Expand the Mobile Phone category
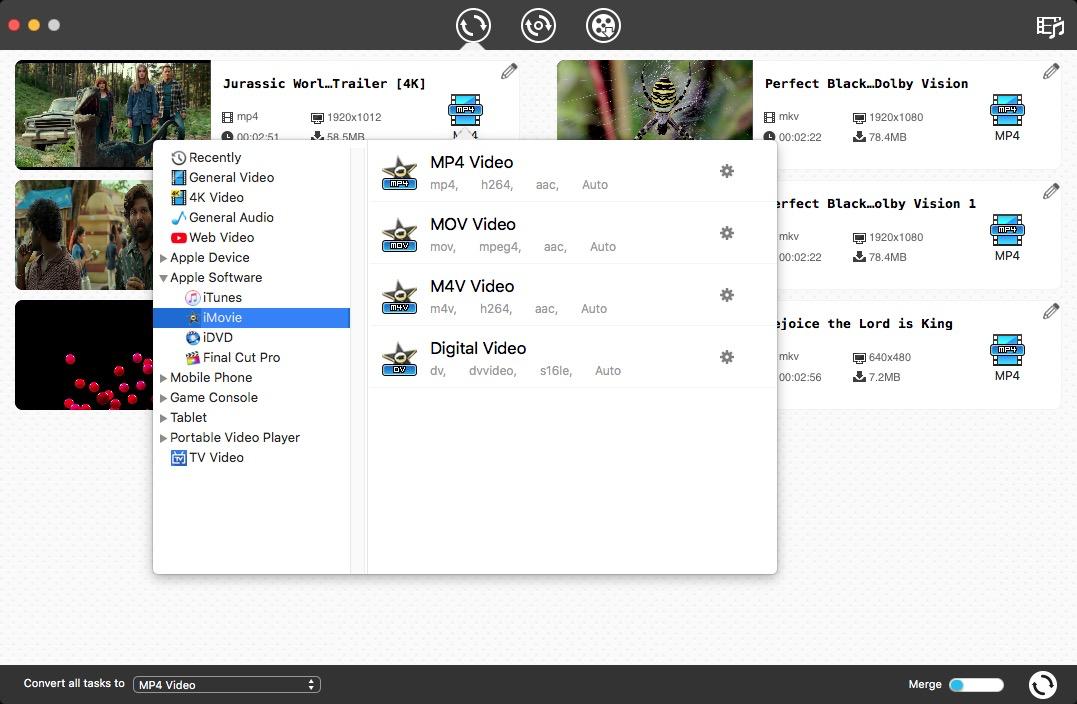1077x704 pixels. pyautogui.click(x=163, y=378)
